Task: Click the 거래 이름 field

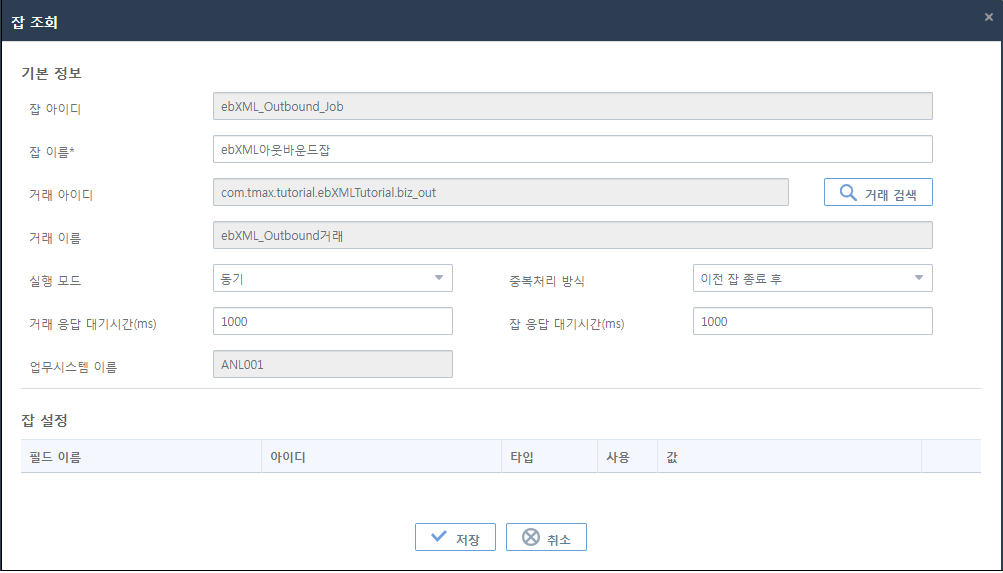Action: (x=572, y=235)
